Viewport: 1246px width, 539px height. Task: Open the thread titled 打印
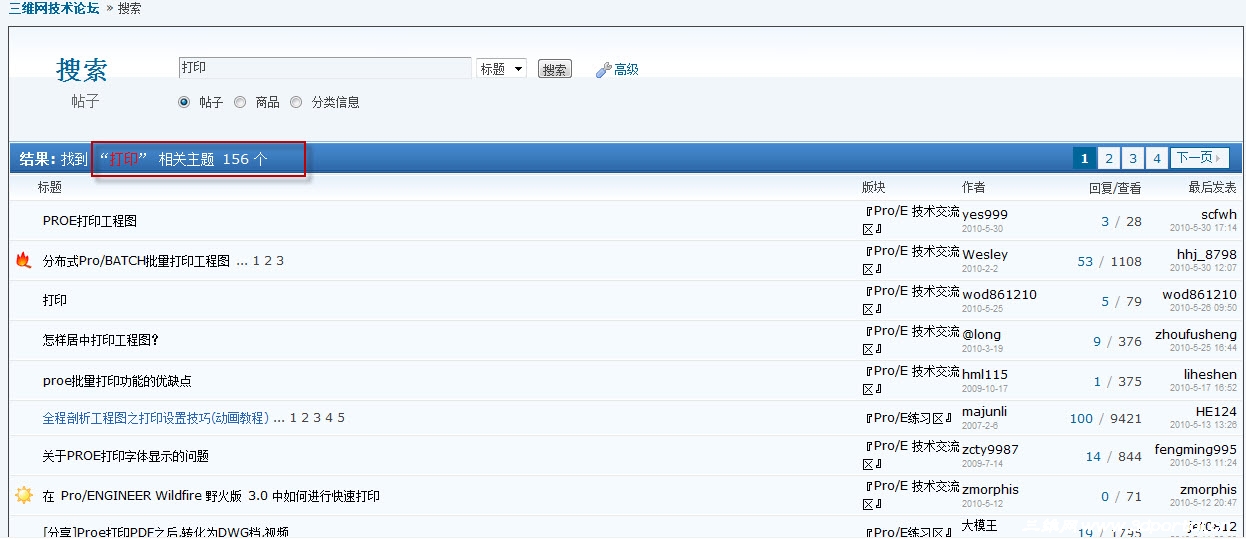[x=55, y=301]
